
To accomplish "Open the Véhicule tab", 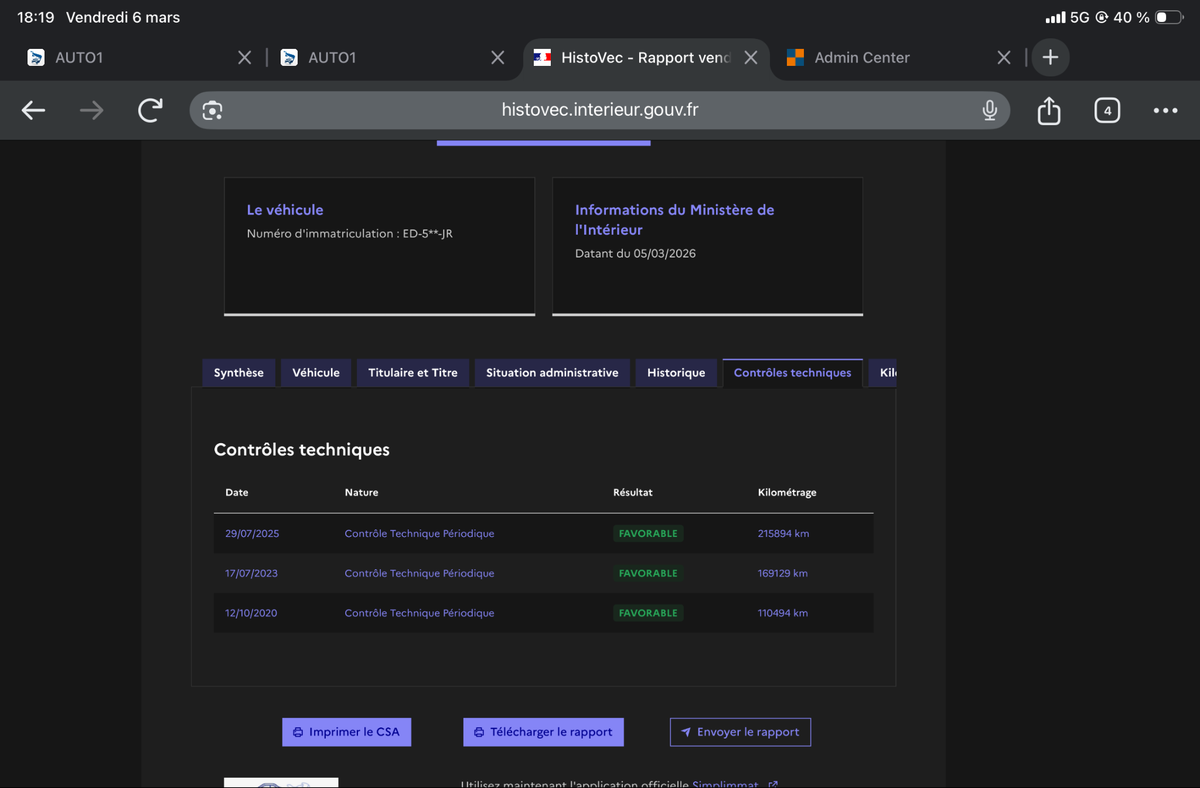I will (316, 373).
